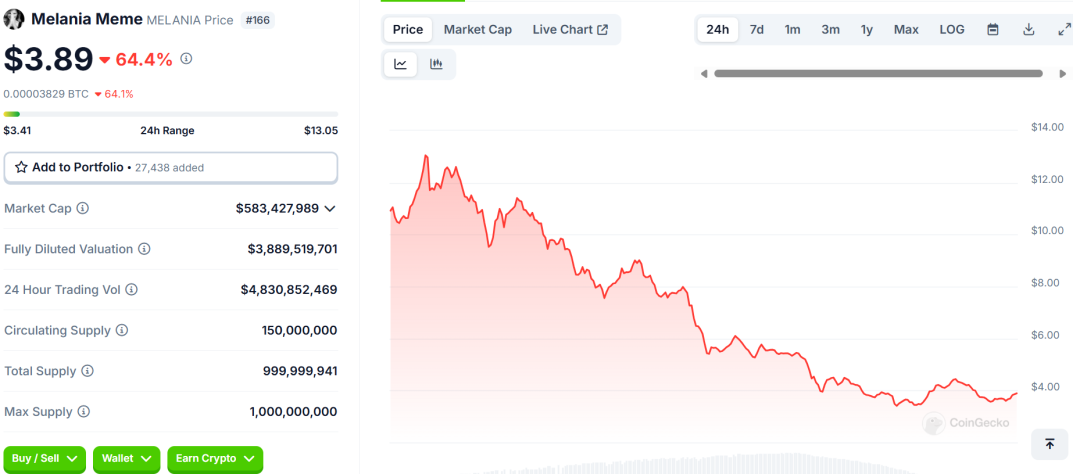This screenshot has height=474, width=1080.
Task: Open the Buy / Sell dropdown
Action: [44, 459]
